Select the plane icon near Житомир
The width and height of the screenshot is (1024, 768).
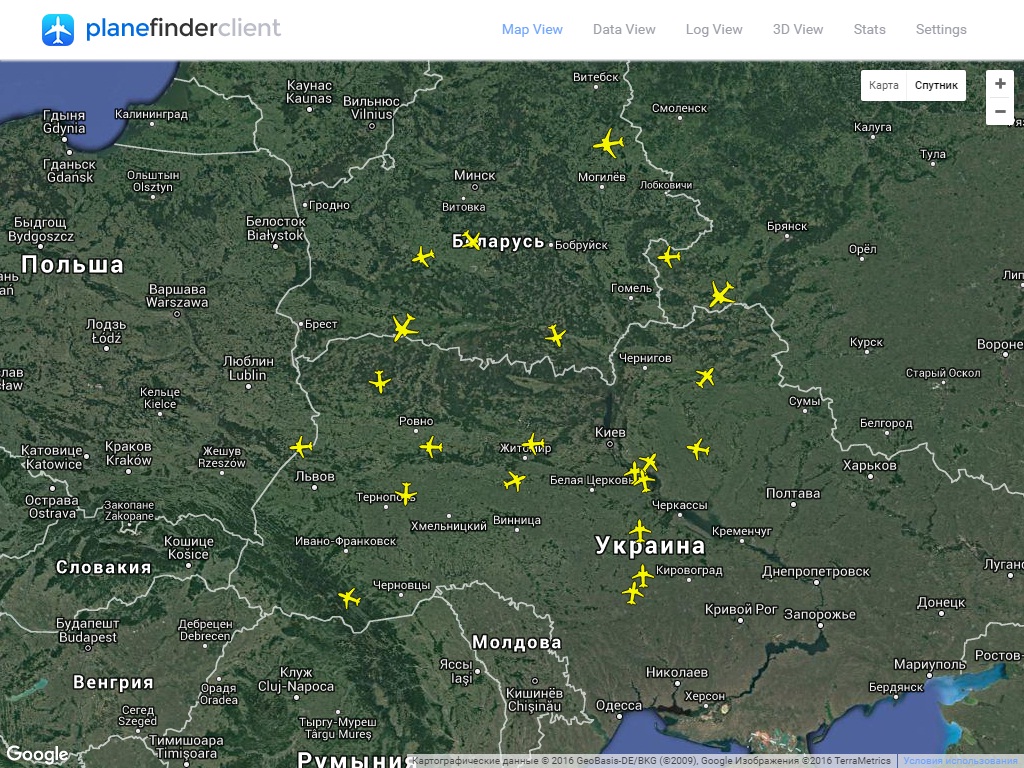coord(534,443)
